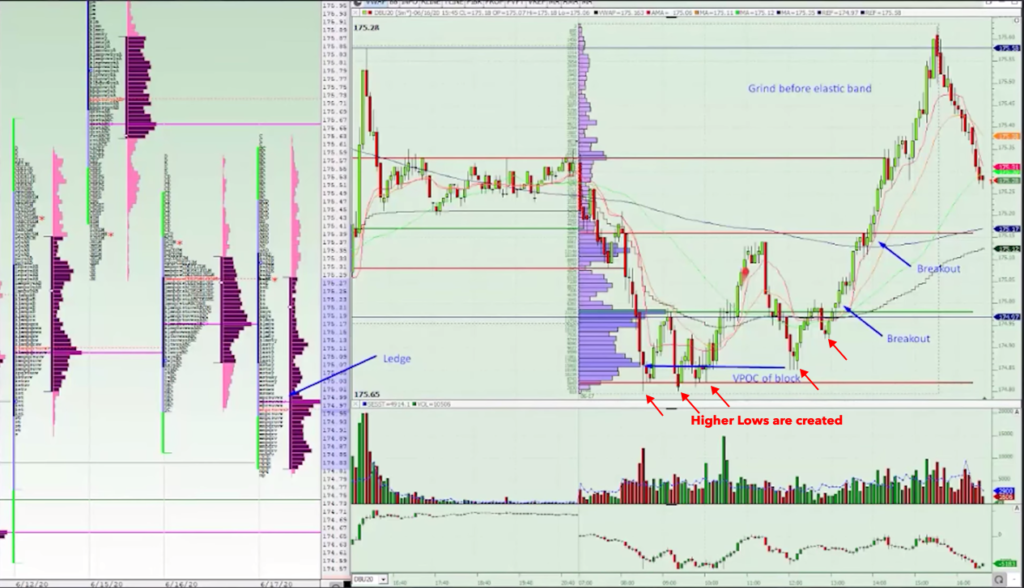
Task: Click the upper Breakout annotation label
Action: click(x=938, y=268)
